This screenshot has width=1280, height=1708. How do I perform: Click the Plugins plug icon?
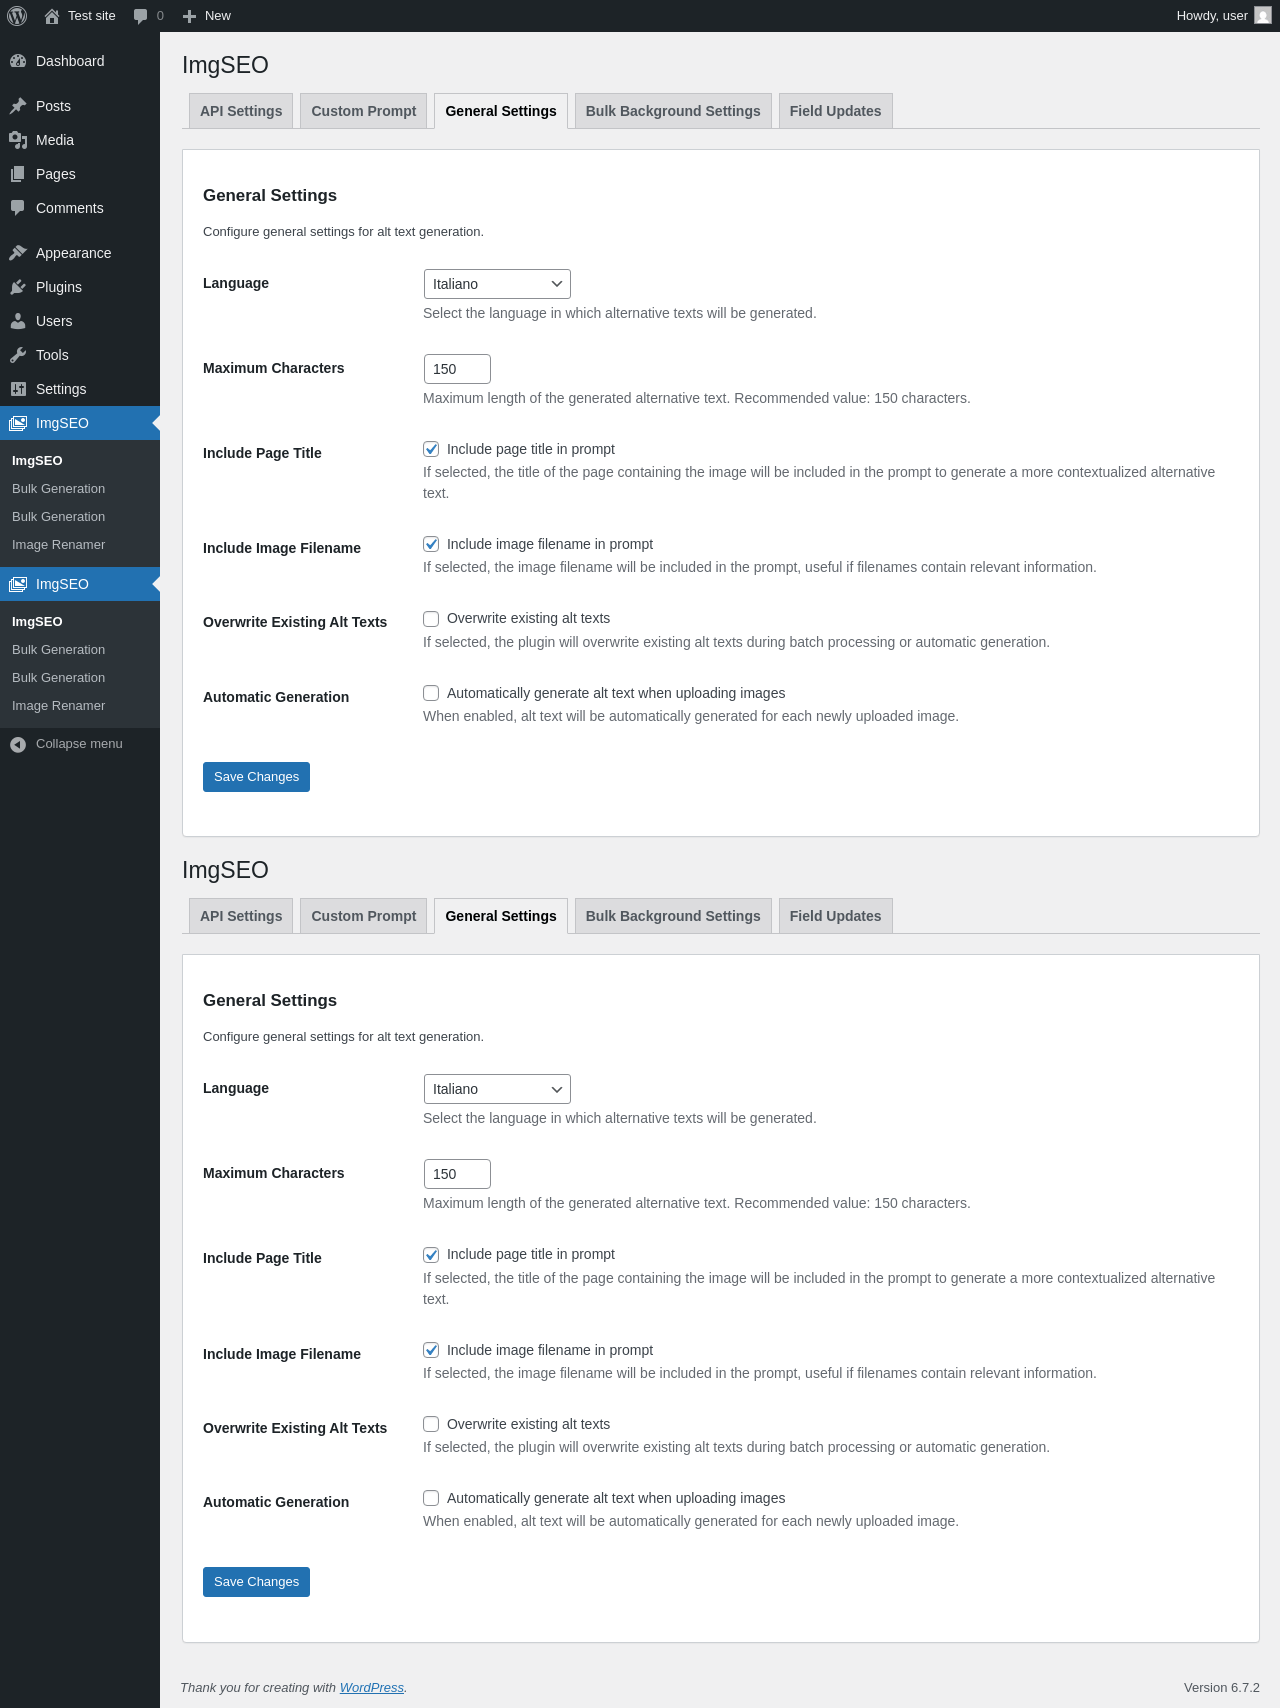18,287
